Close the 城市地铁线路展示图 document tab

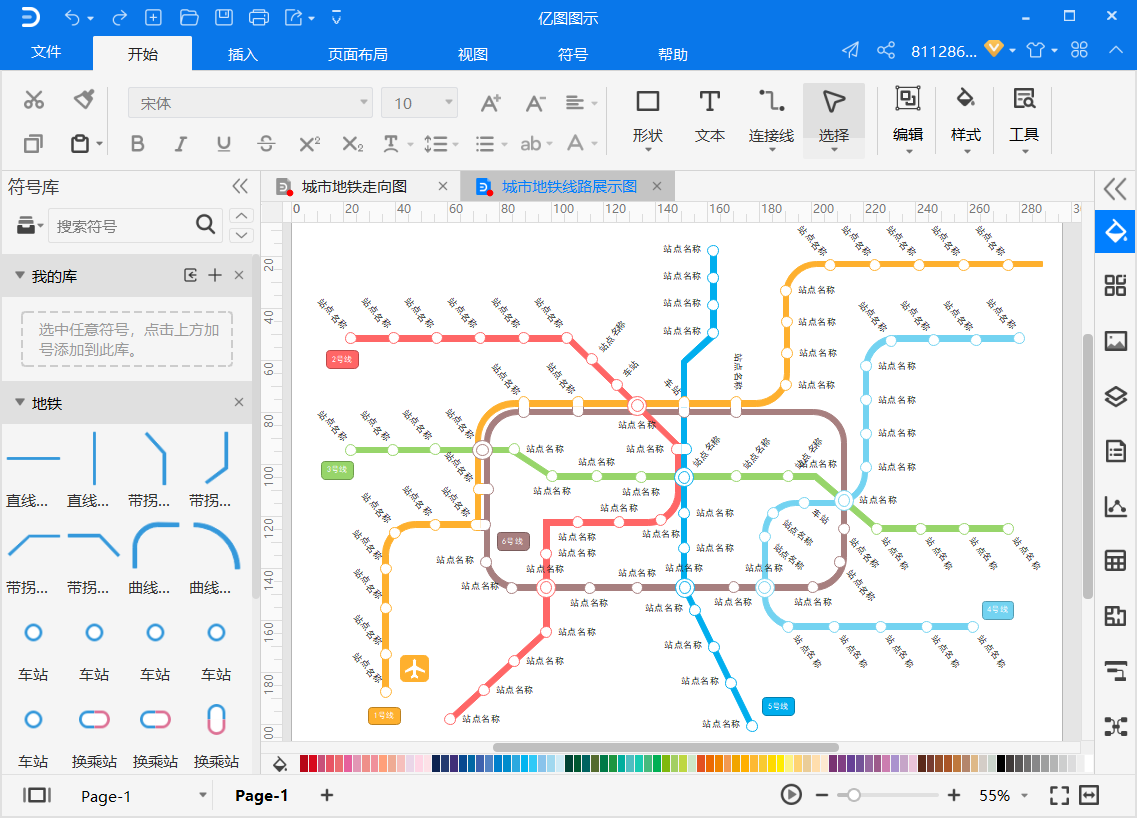[x=657, y=186]
